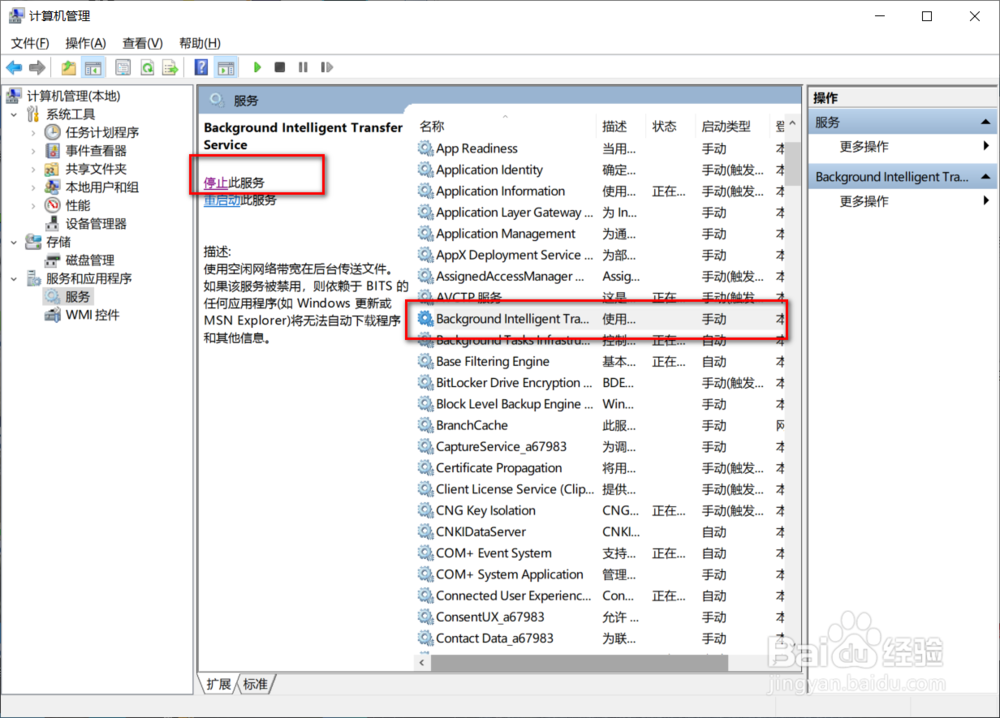Screen dimensions: 1000x718
Task: Collapse the 系统工具 tree node
Action: (x=14, y=115)
